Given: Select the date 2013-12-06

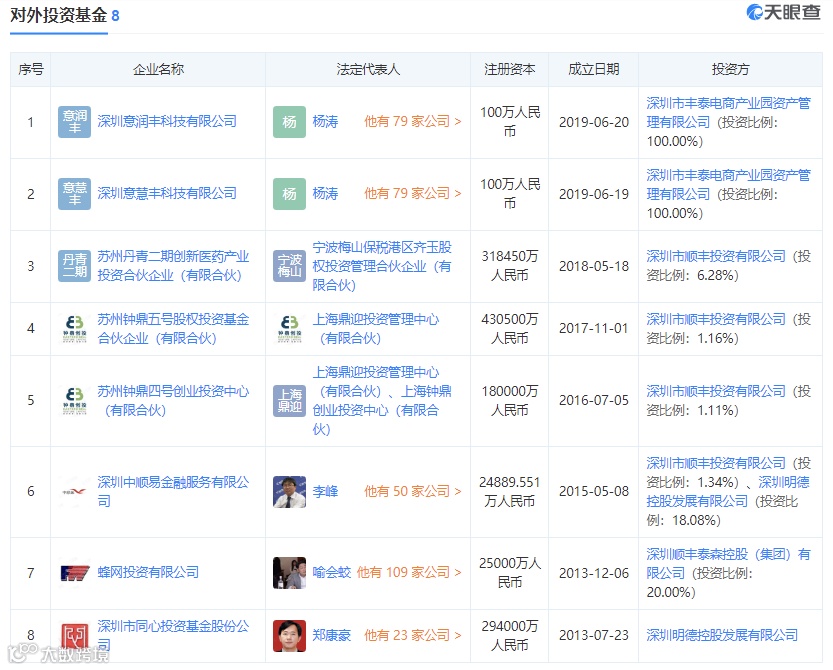Looking at the screenshot, I should pos(593,573).
